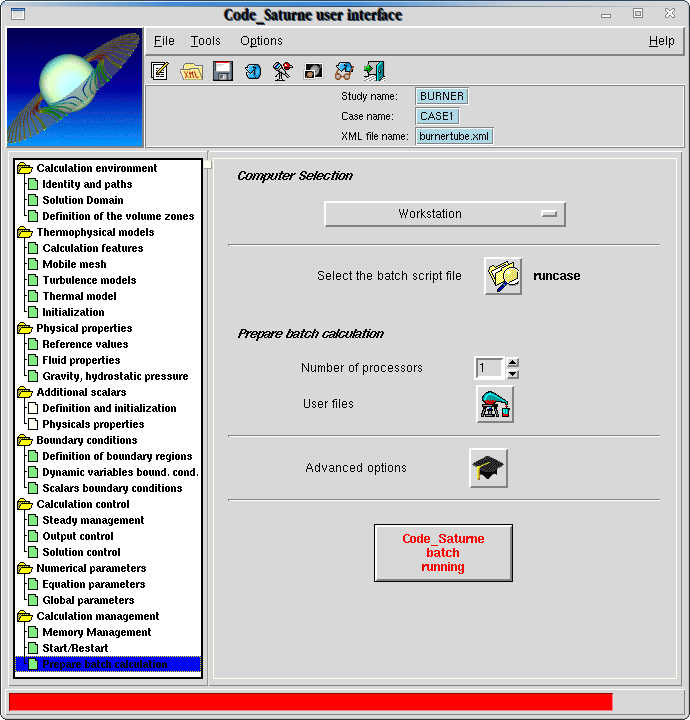Click the eyeglasses icon in toolbar
The image size is (690, 720).
(343, 71)
